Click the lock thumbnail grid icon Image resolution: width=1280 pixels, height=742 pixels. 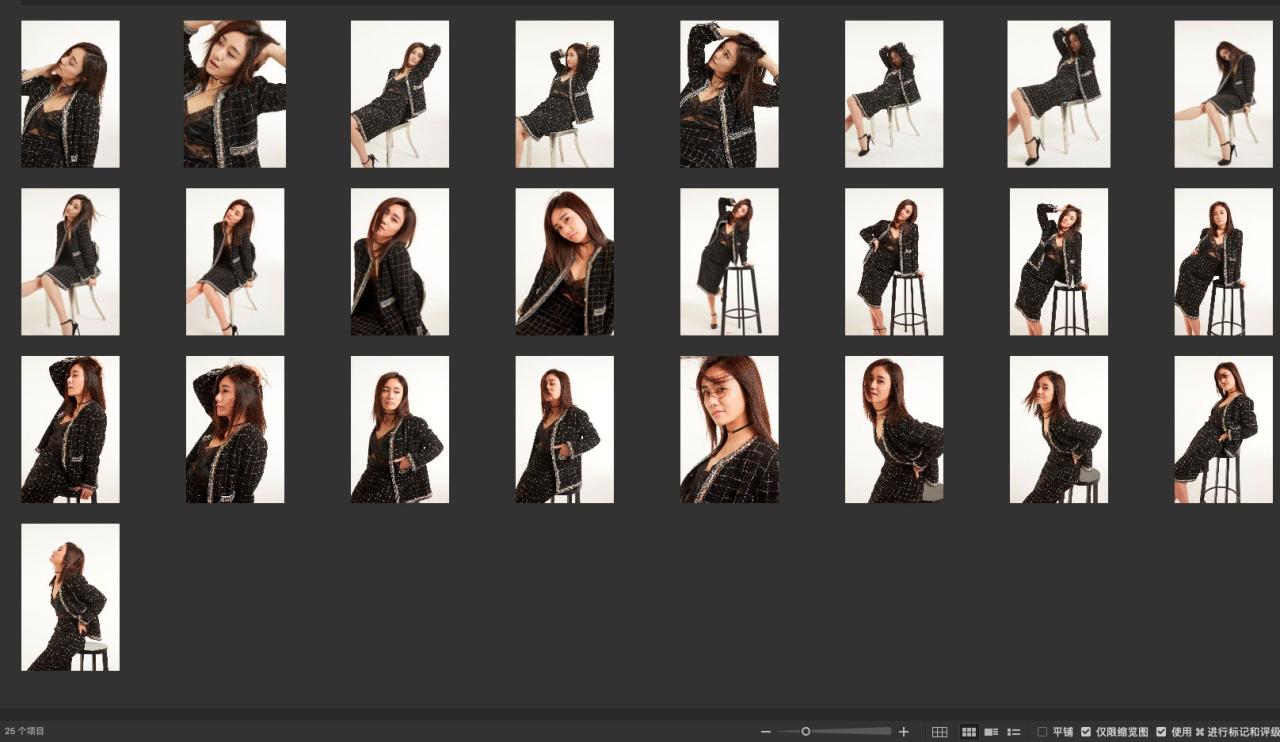click(x=939, y=732)
